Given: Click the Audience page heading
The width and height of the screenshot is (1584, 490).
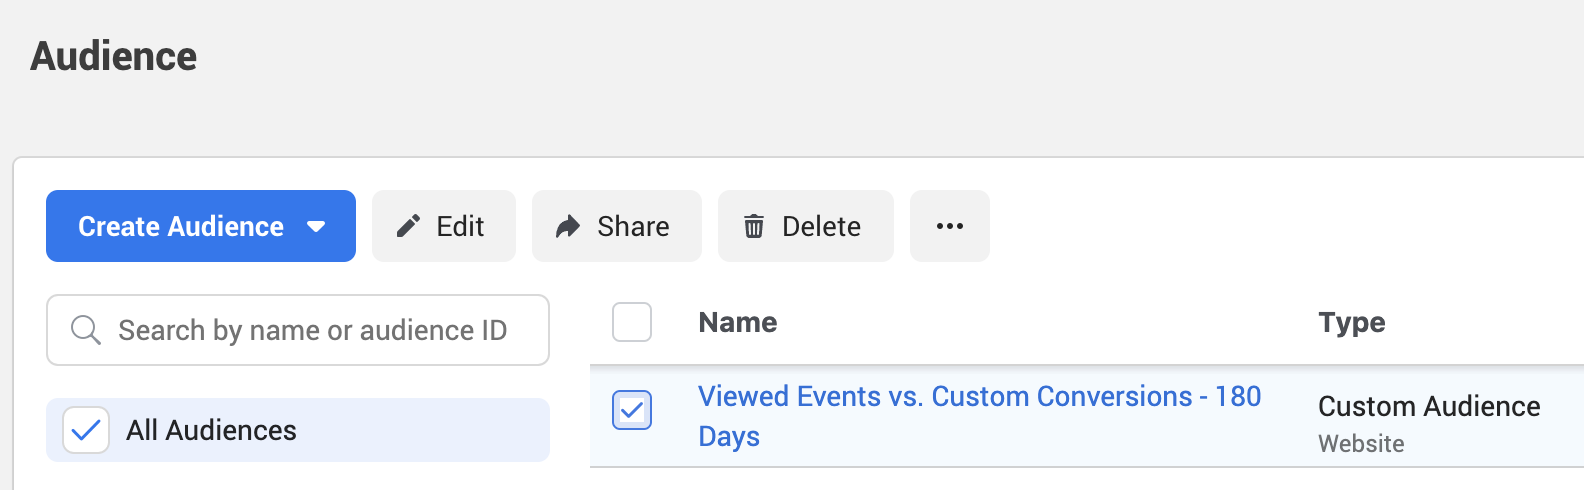Looking at the screenshot, I should coord(114,56).
